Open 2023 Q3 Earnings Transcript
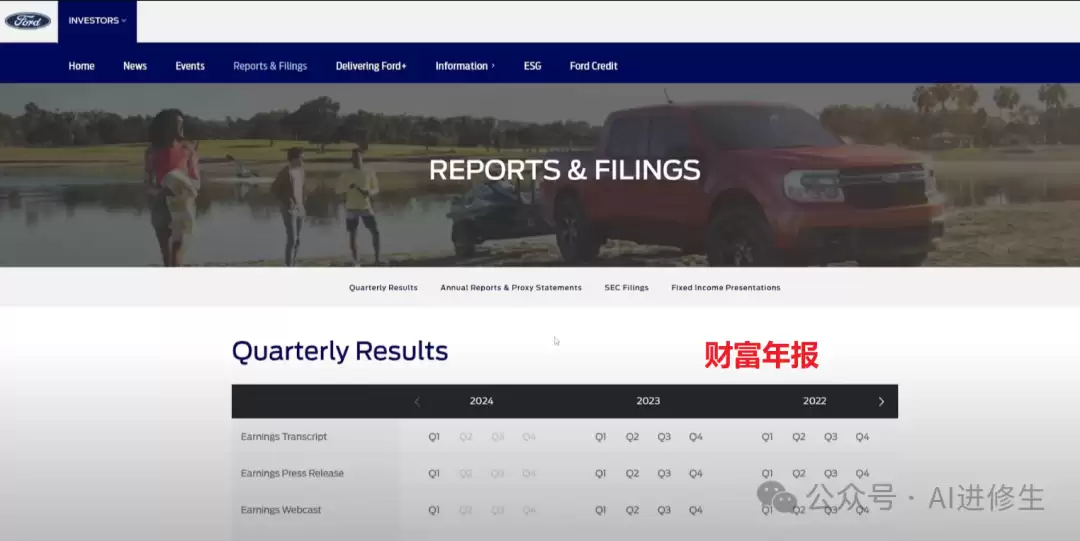Viewport: 1080px width, 541px height. click(x=664, y=437)
